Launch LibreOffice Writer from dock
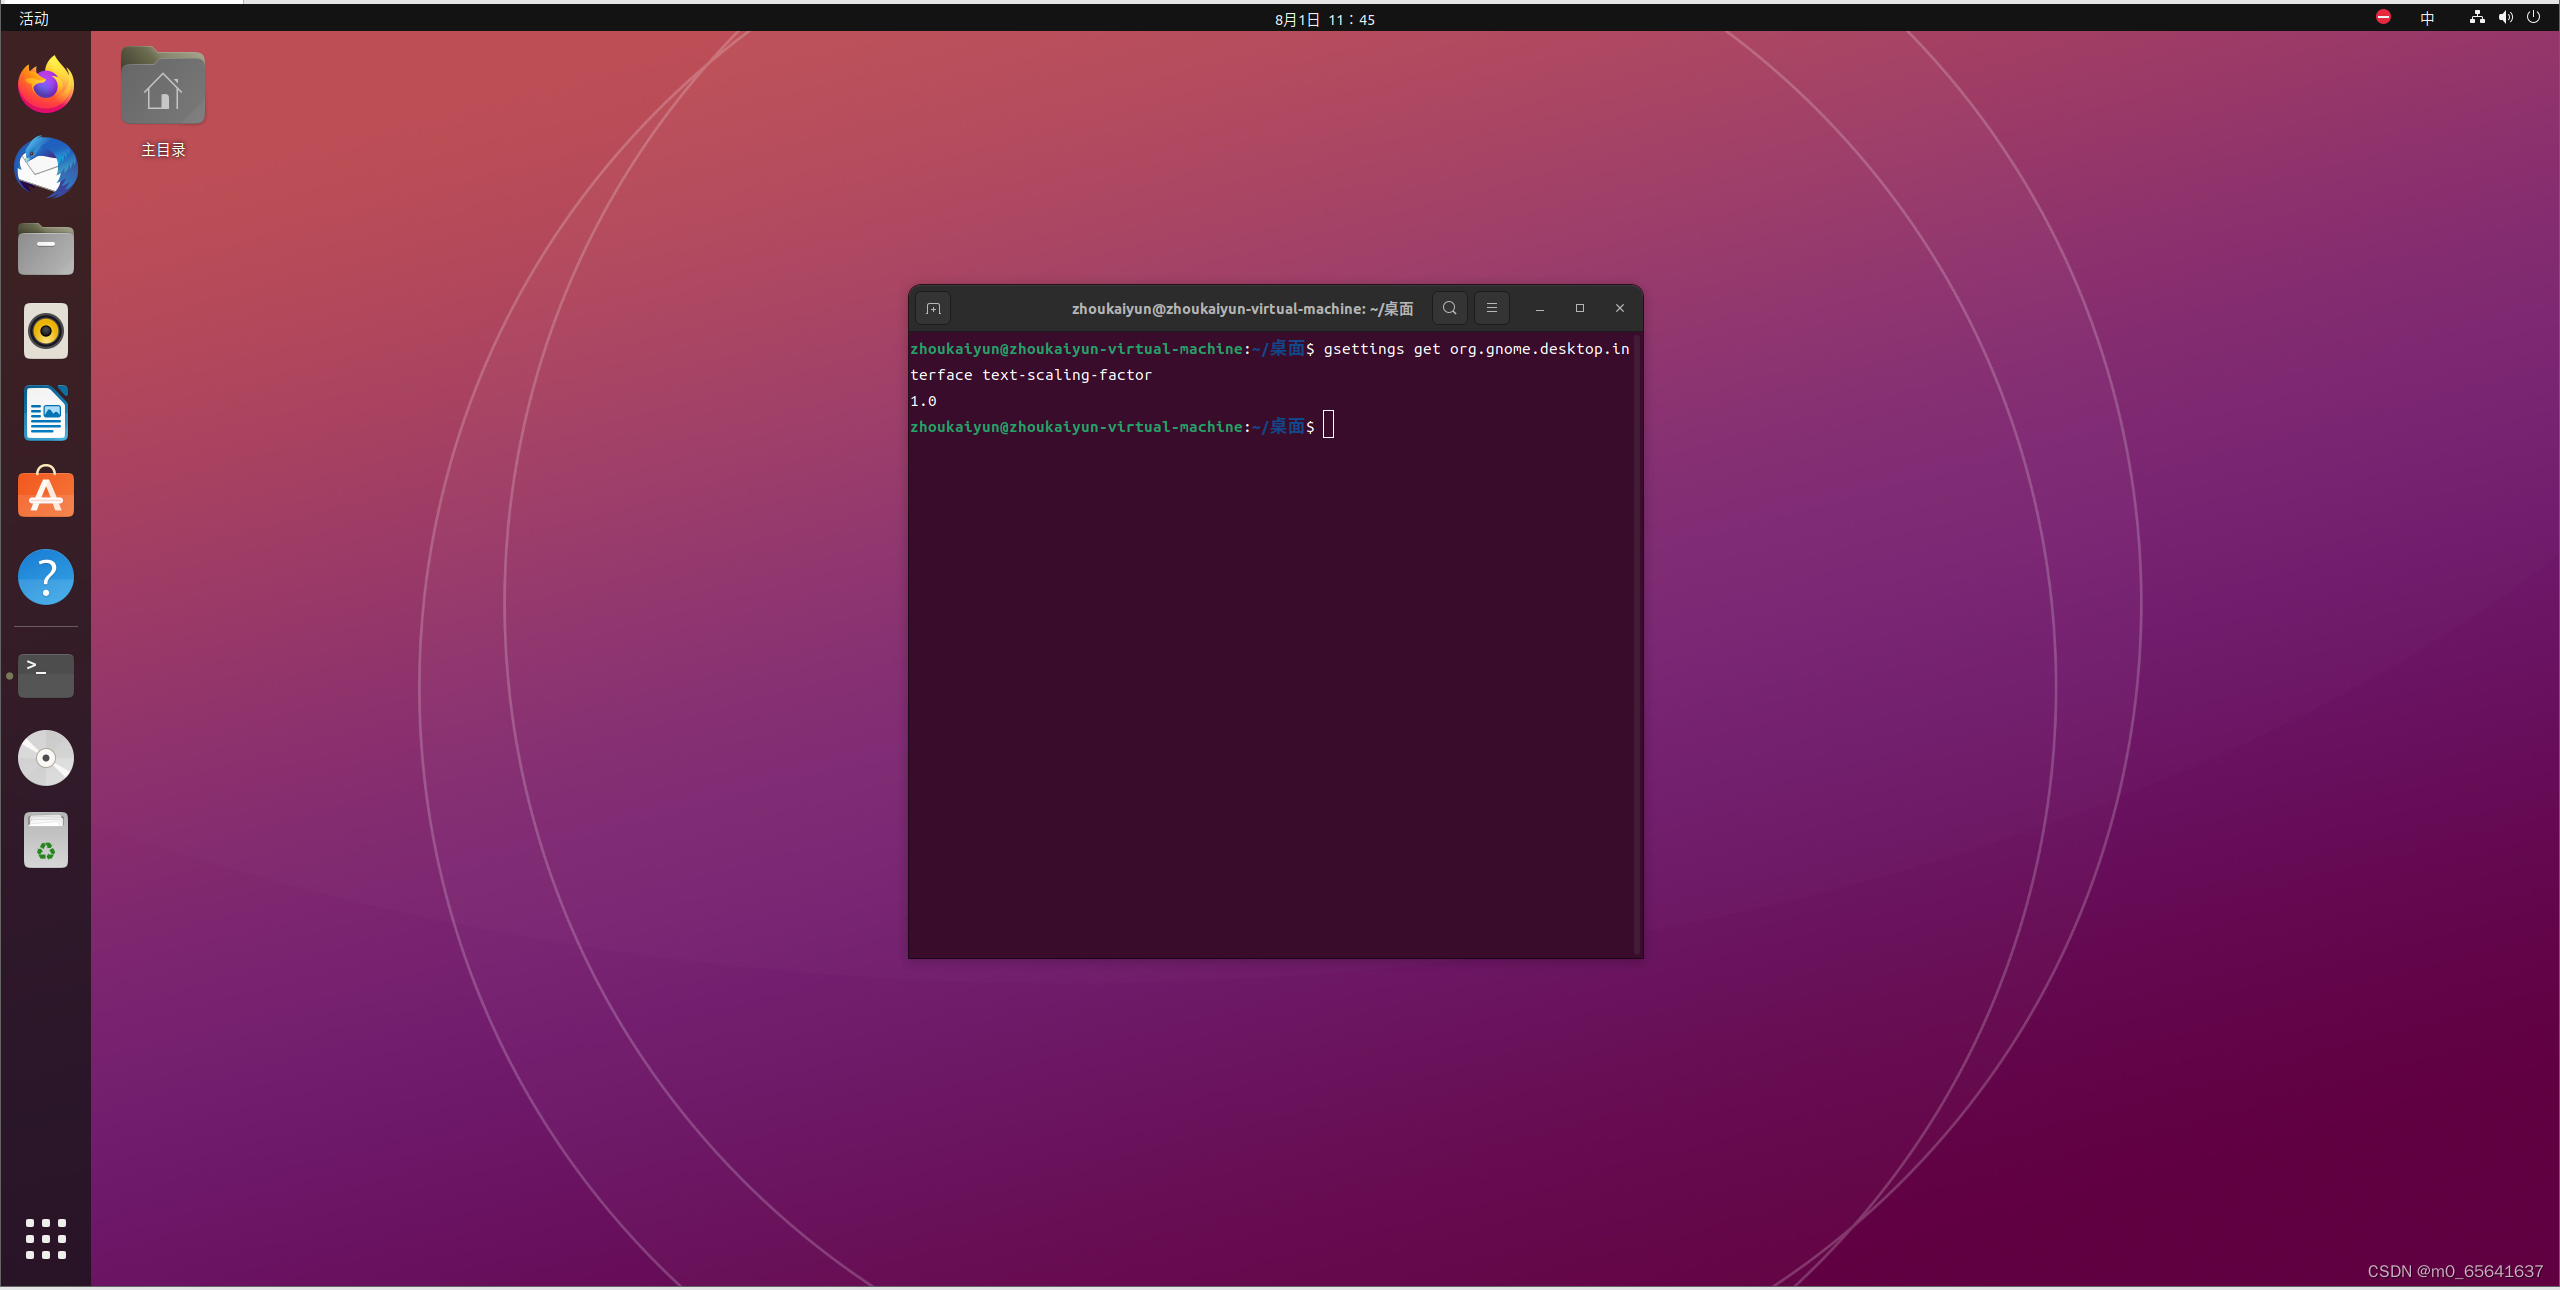Image resolution: width=2560 pixels, height=1290 pixels. pyautogui.click(x=46, y=413)
